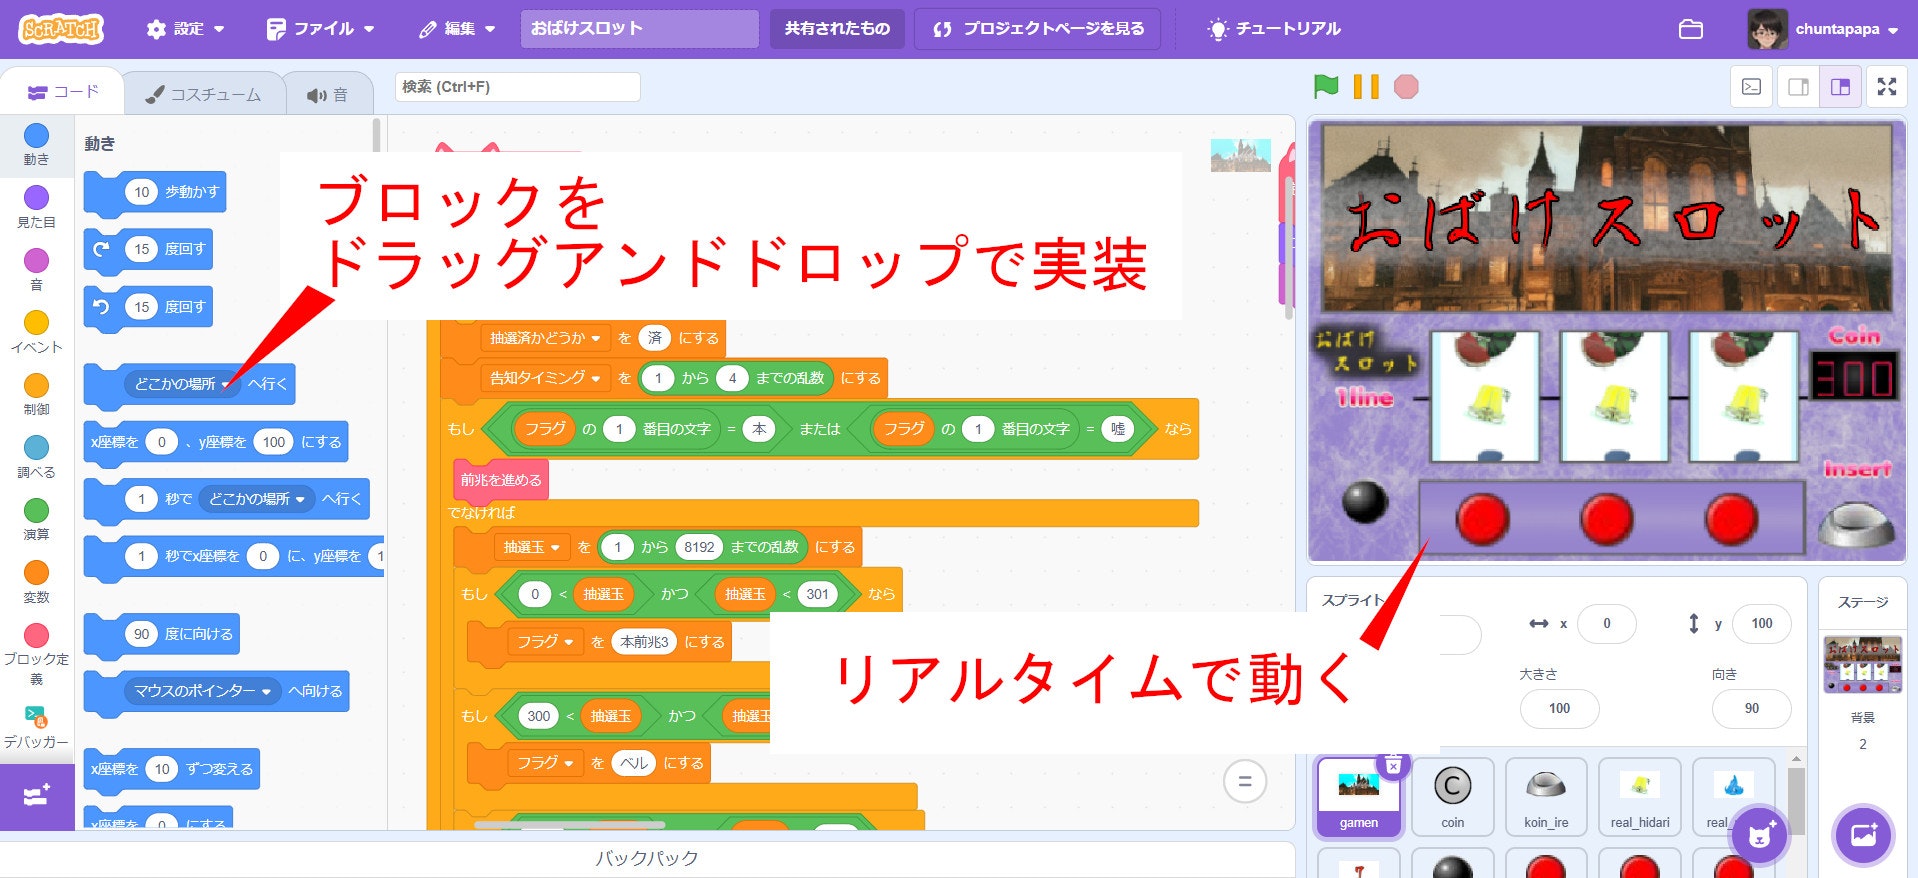Screen dimensions: 1918x878
Task: Open 抽選玉 variable dropdown in set block
Action: [x=531, y=547]
